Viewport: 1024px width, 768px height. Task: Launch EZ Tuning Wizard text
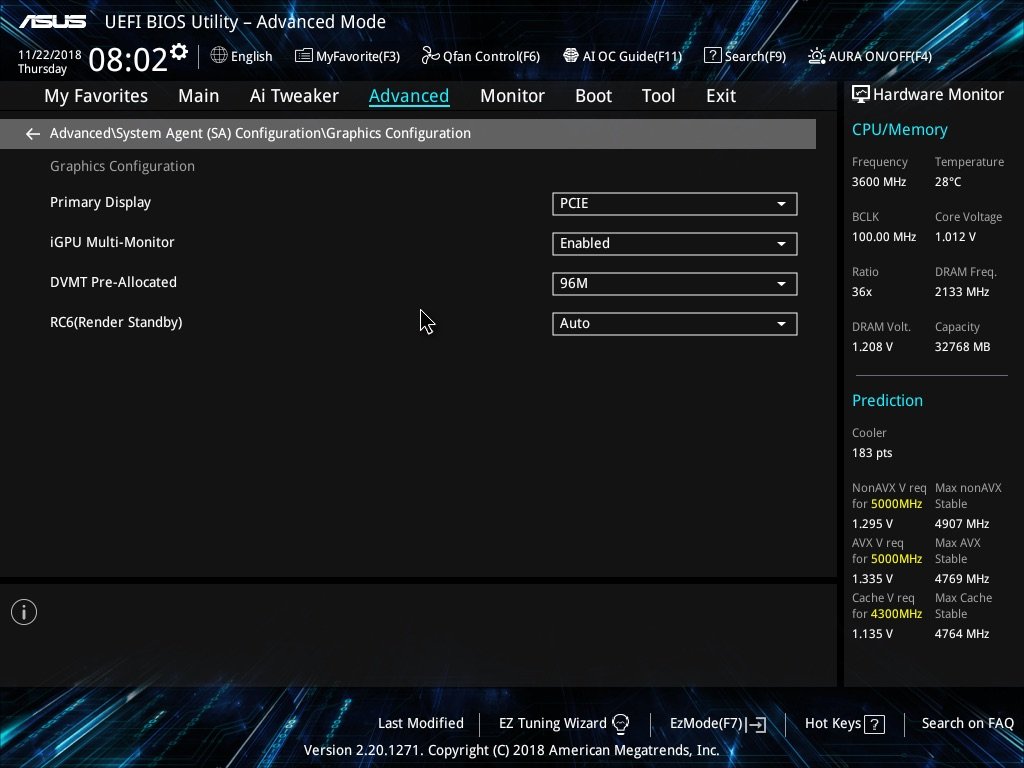(552, 724)
